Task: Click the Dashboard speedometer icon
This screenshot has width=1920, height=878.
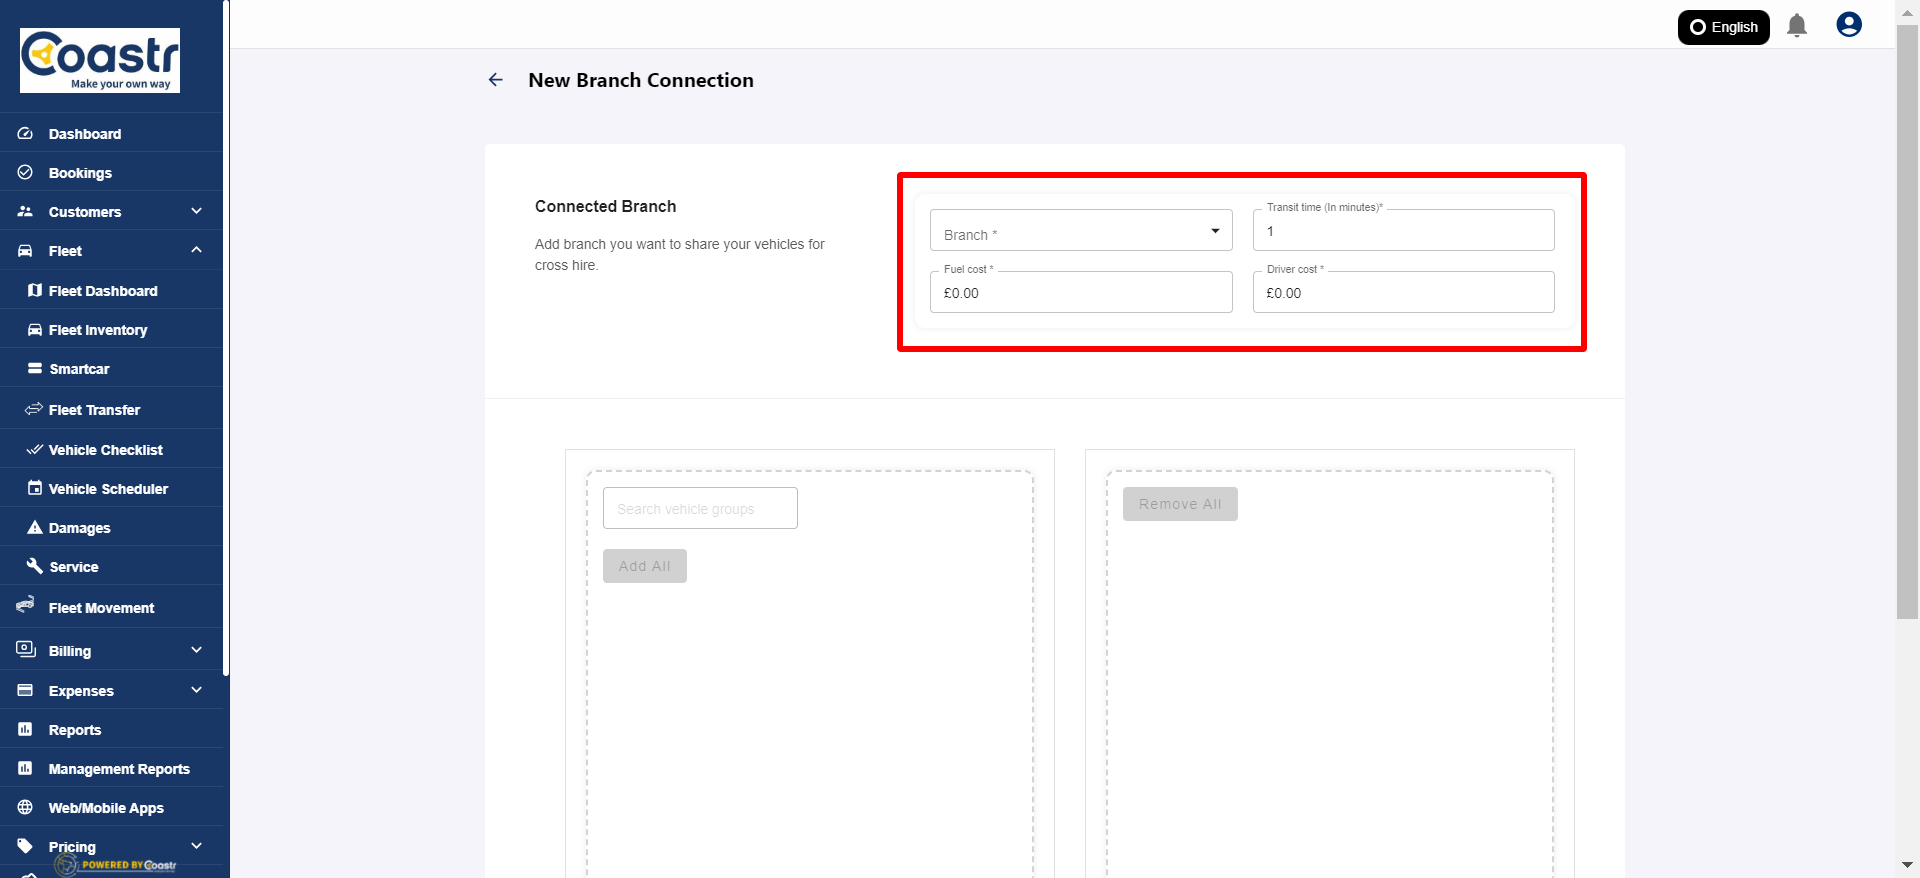Action: 26,134
